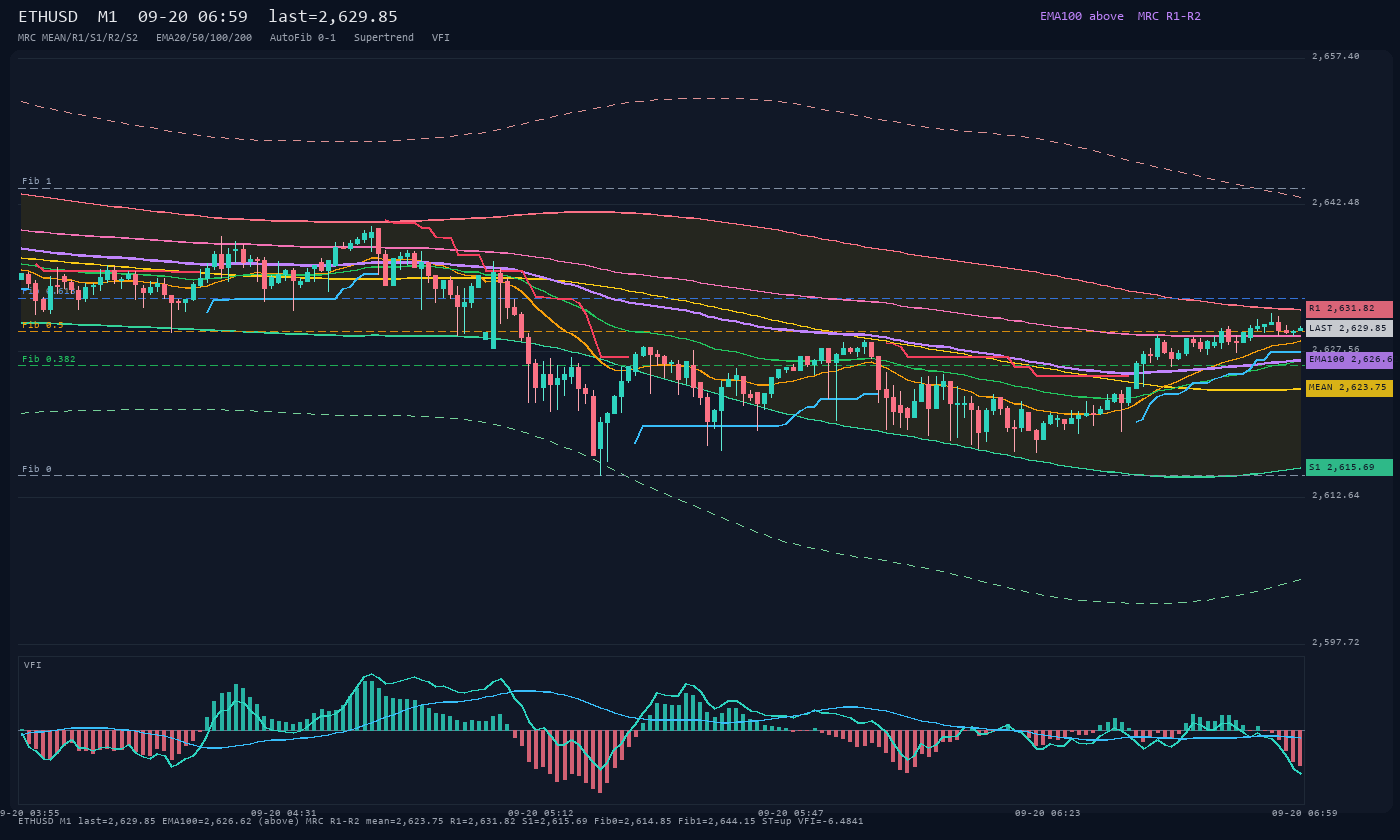
Task: Select the 09-20 05:47 time axis label
Action: click(x=791, y=813)
